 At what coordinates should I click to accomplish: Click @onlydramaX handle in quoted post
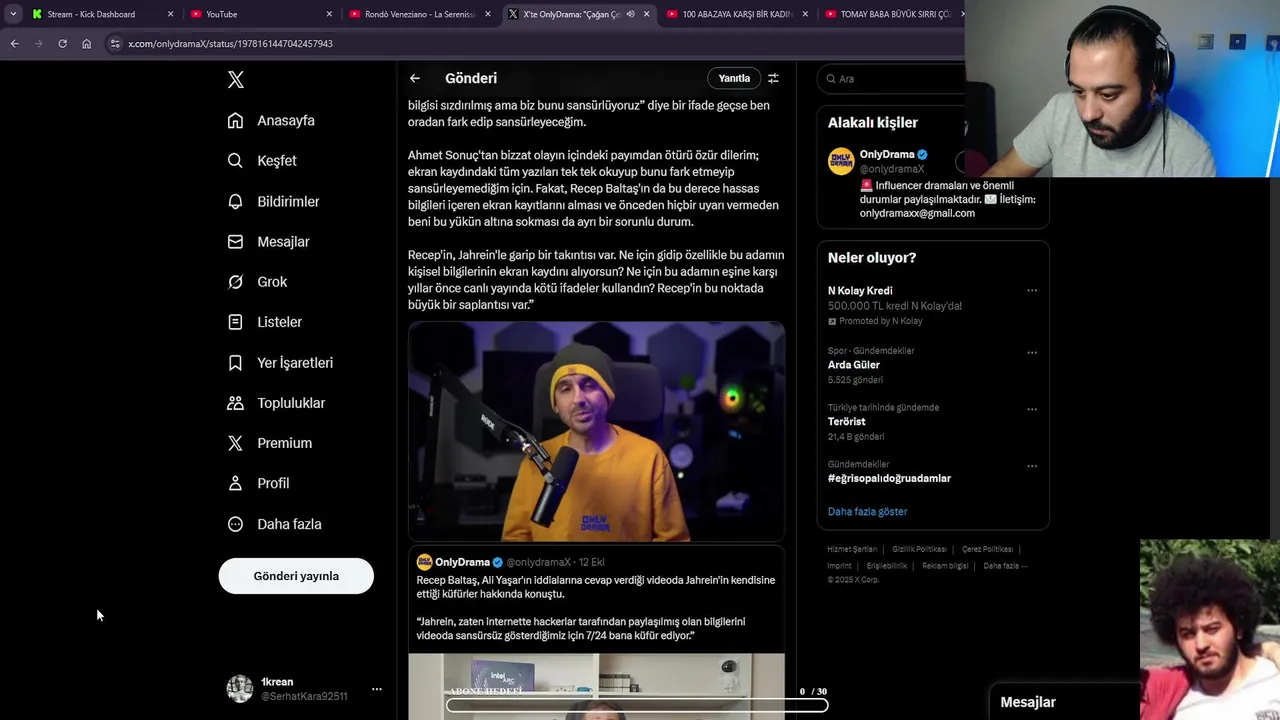538,562
